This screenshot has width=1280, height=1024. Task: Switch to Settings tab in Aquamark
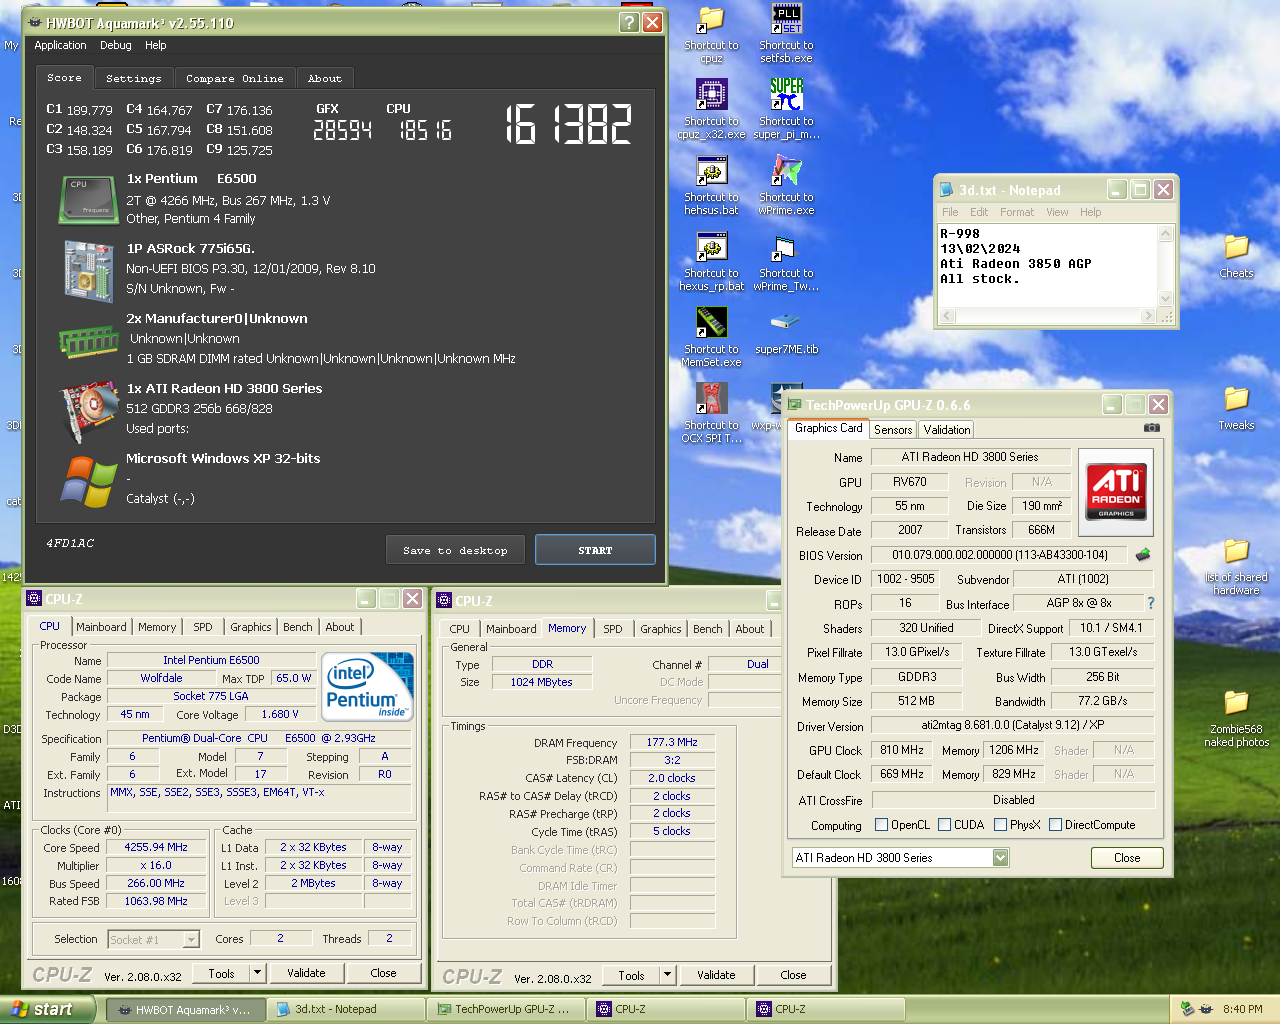pyautogui.click(x=133, y=78)
